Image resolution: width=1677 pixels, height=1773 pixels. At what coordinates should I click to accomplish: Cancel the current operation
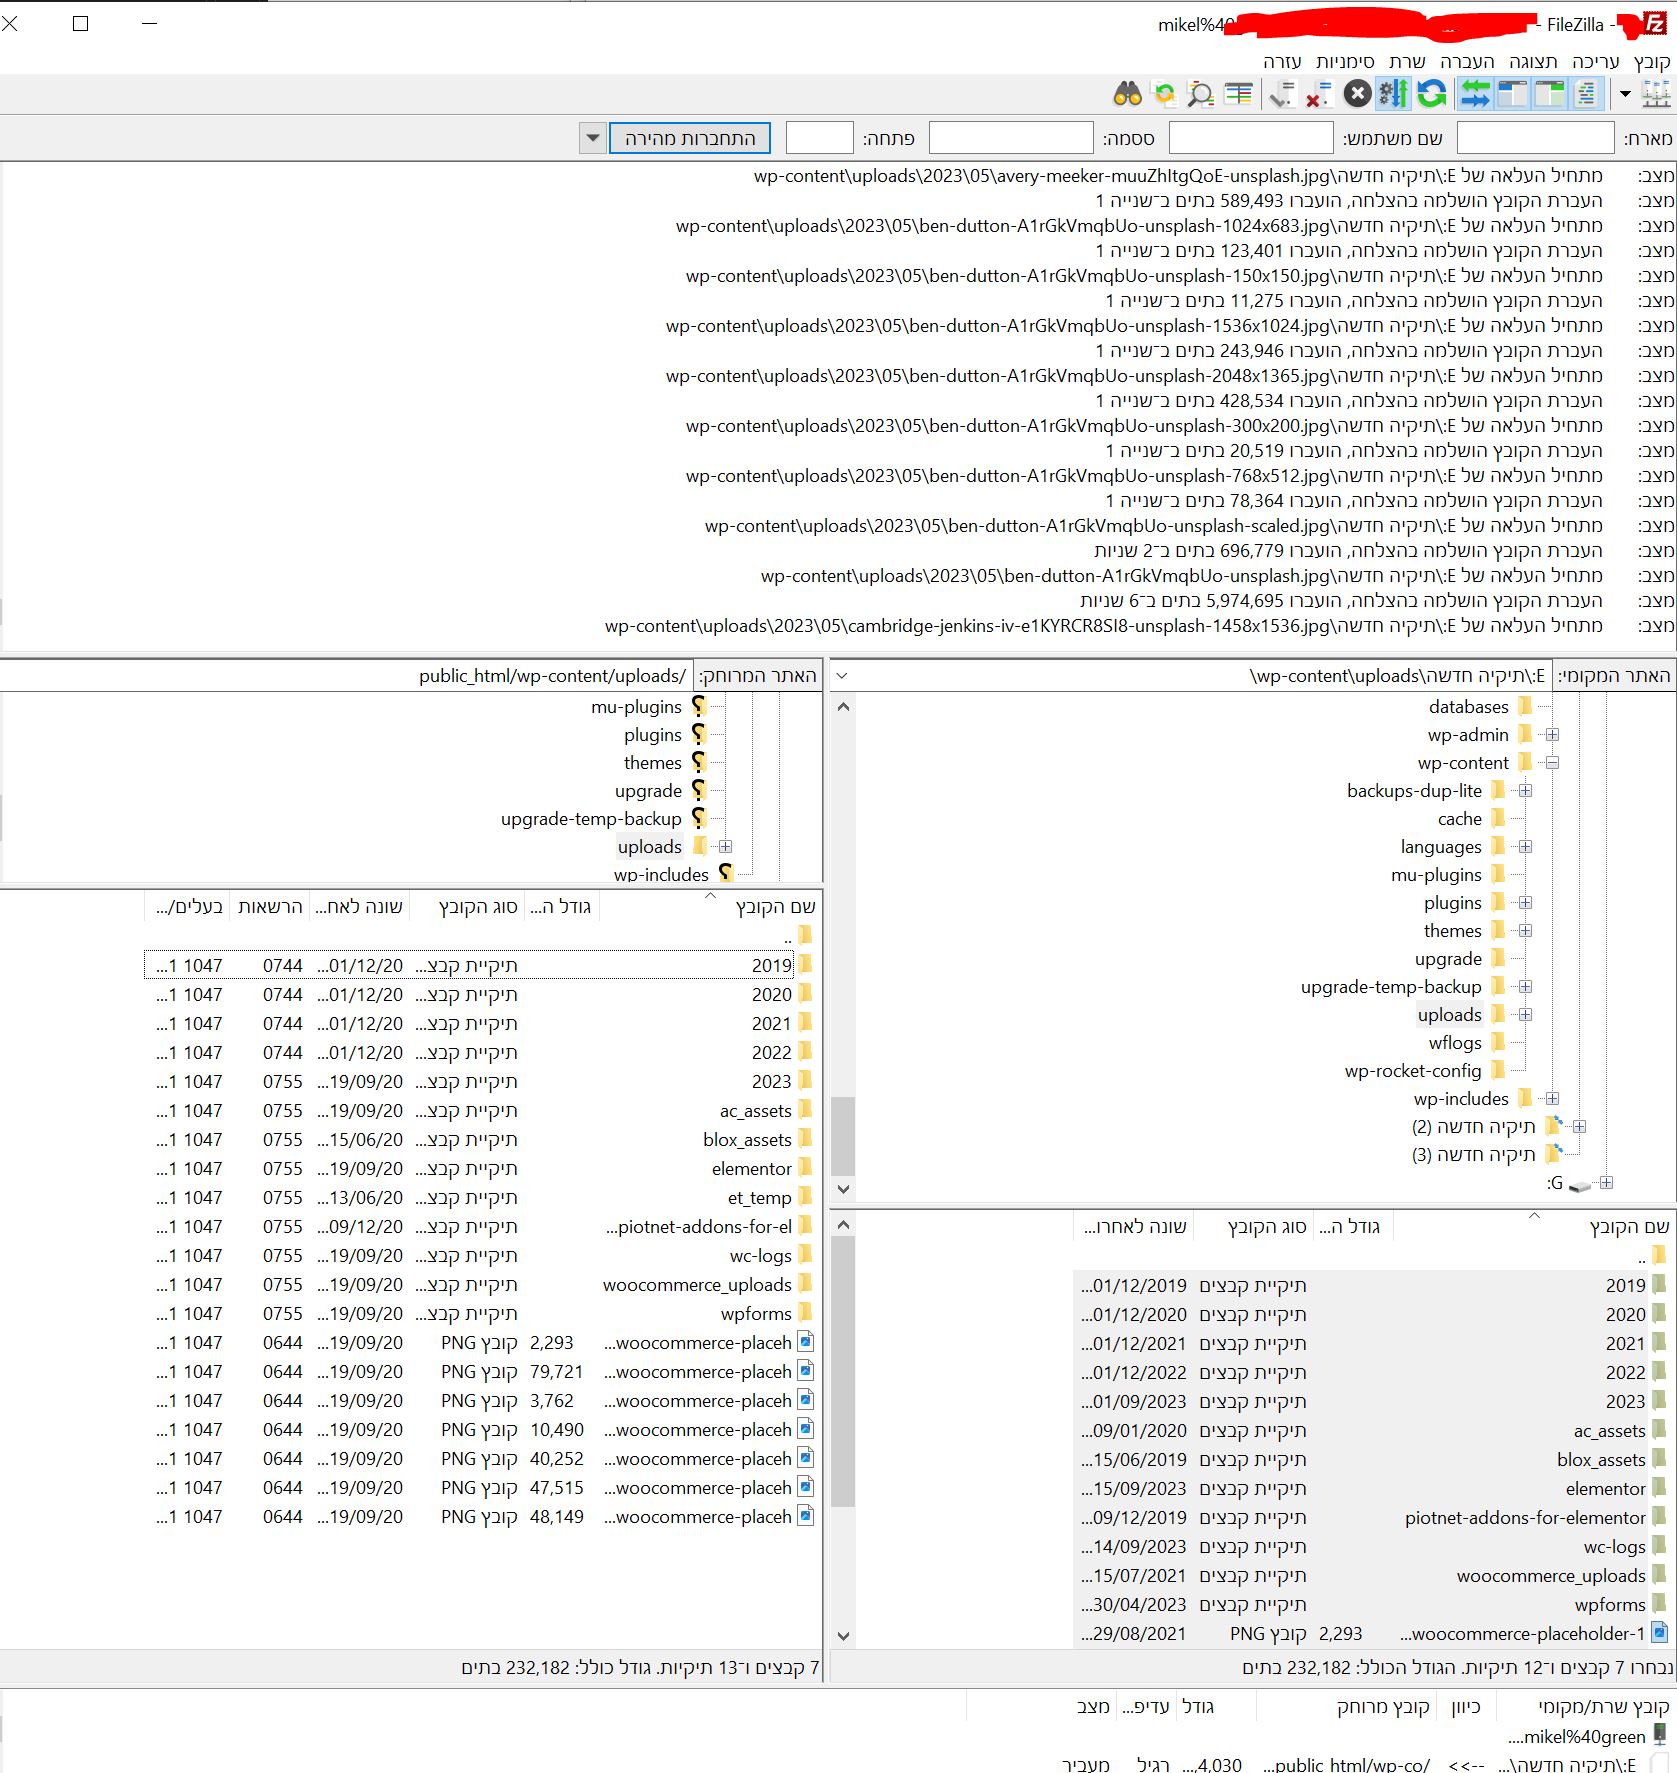pos(1357,95)
